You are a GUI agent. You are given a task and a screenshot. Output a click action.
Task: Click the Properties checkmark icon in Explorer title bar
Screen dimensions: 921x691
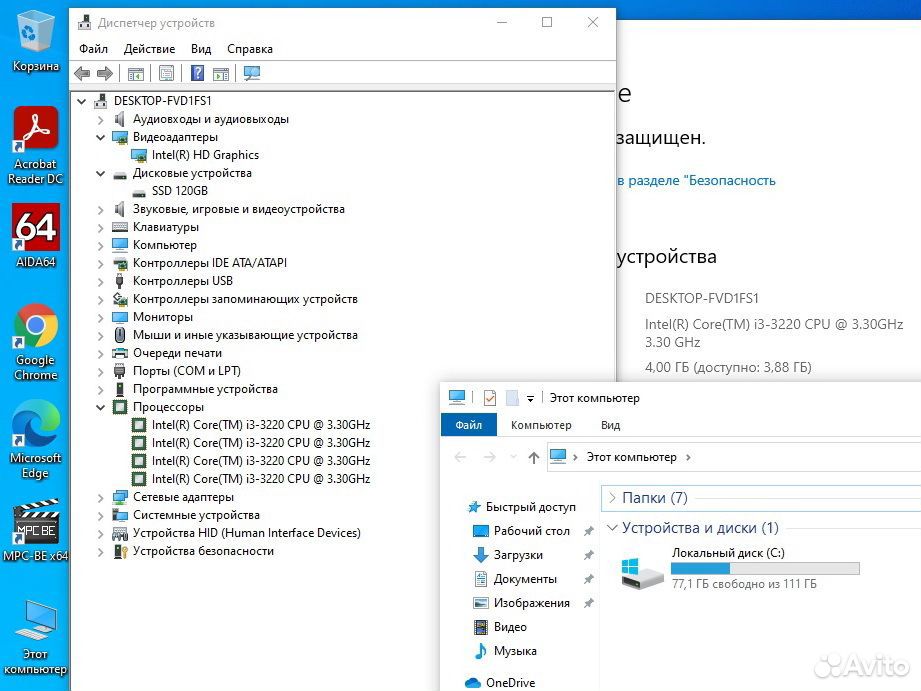tap(489, 398)
